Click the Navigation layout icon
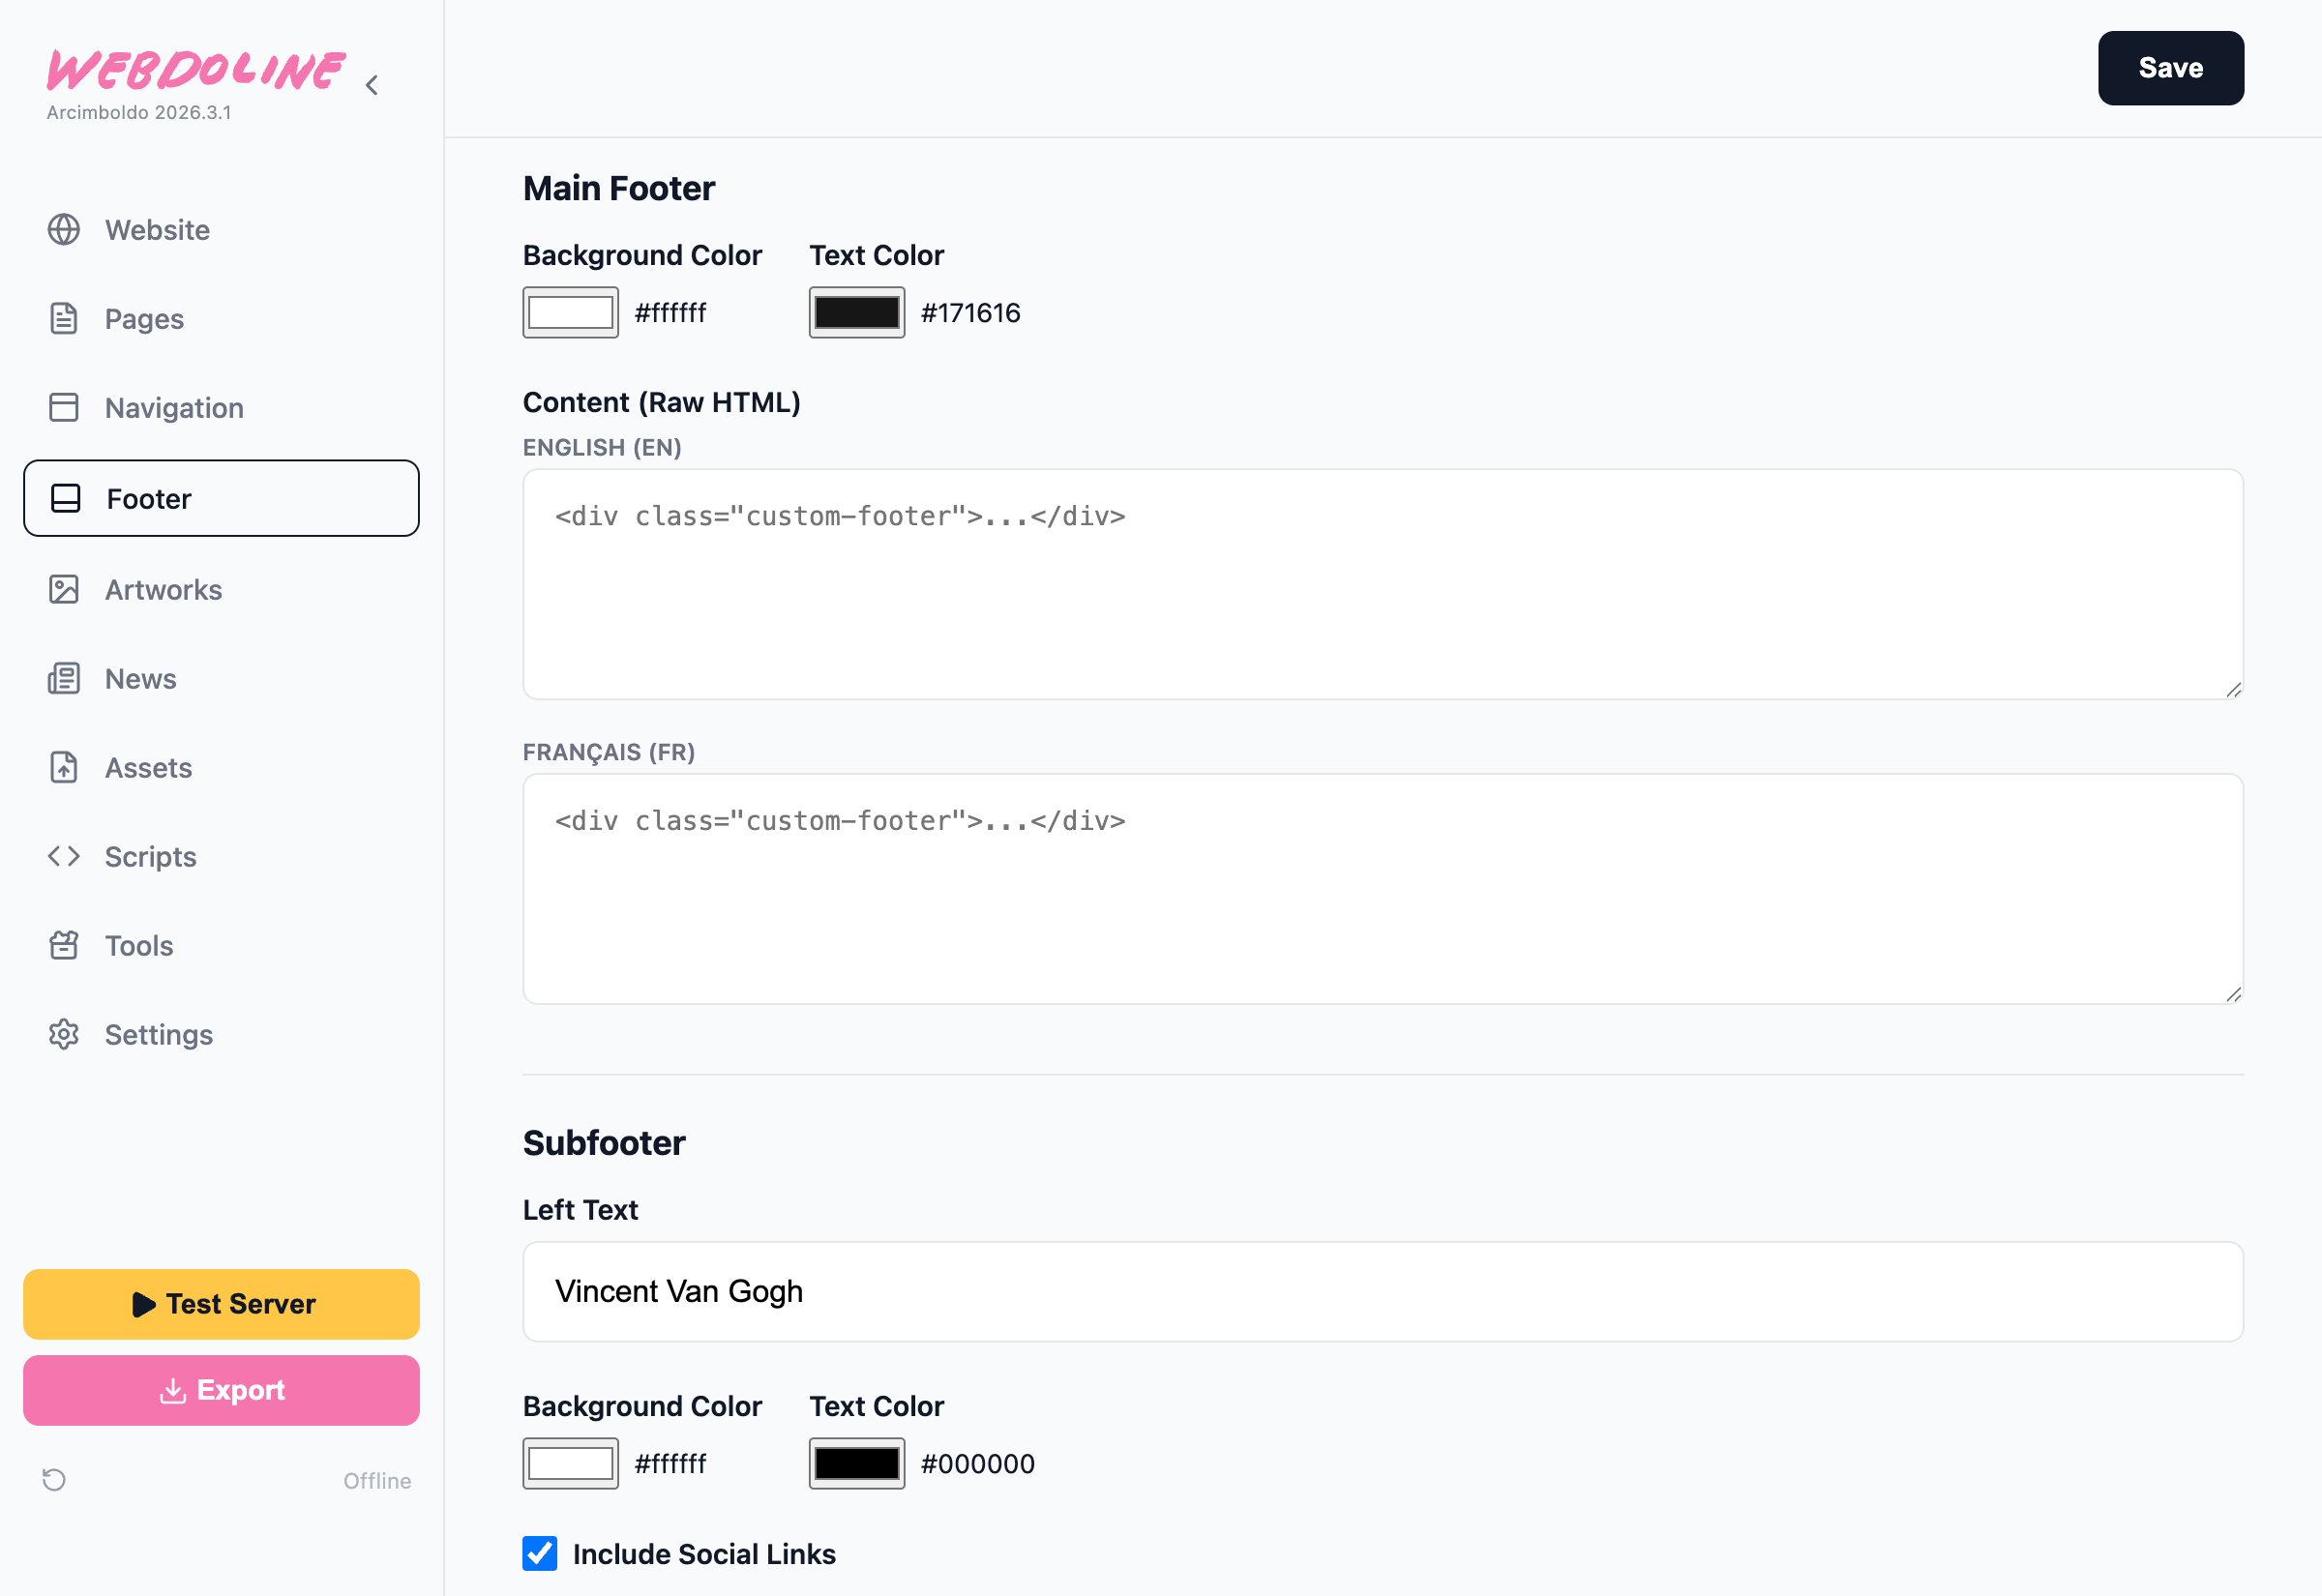The width and height of the screenshot is (2322, 1596). tap(64, 408)
